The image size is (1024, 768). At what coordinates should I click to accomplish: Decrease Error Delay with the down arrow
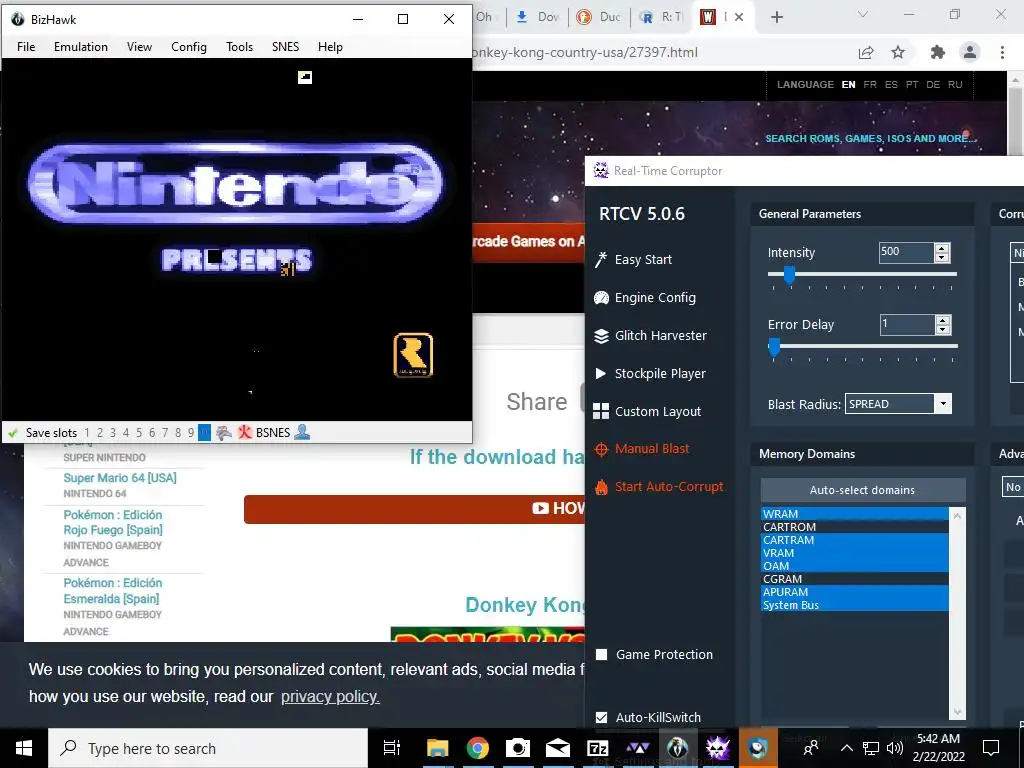coord(942,329)
